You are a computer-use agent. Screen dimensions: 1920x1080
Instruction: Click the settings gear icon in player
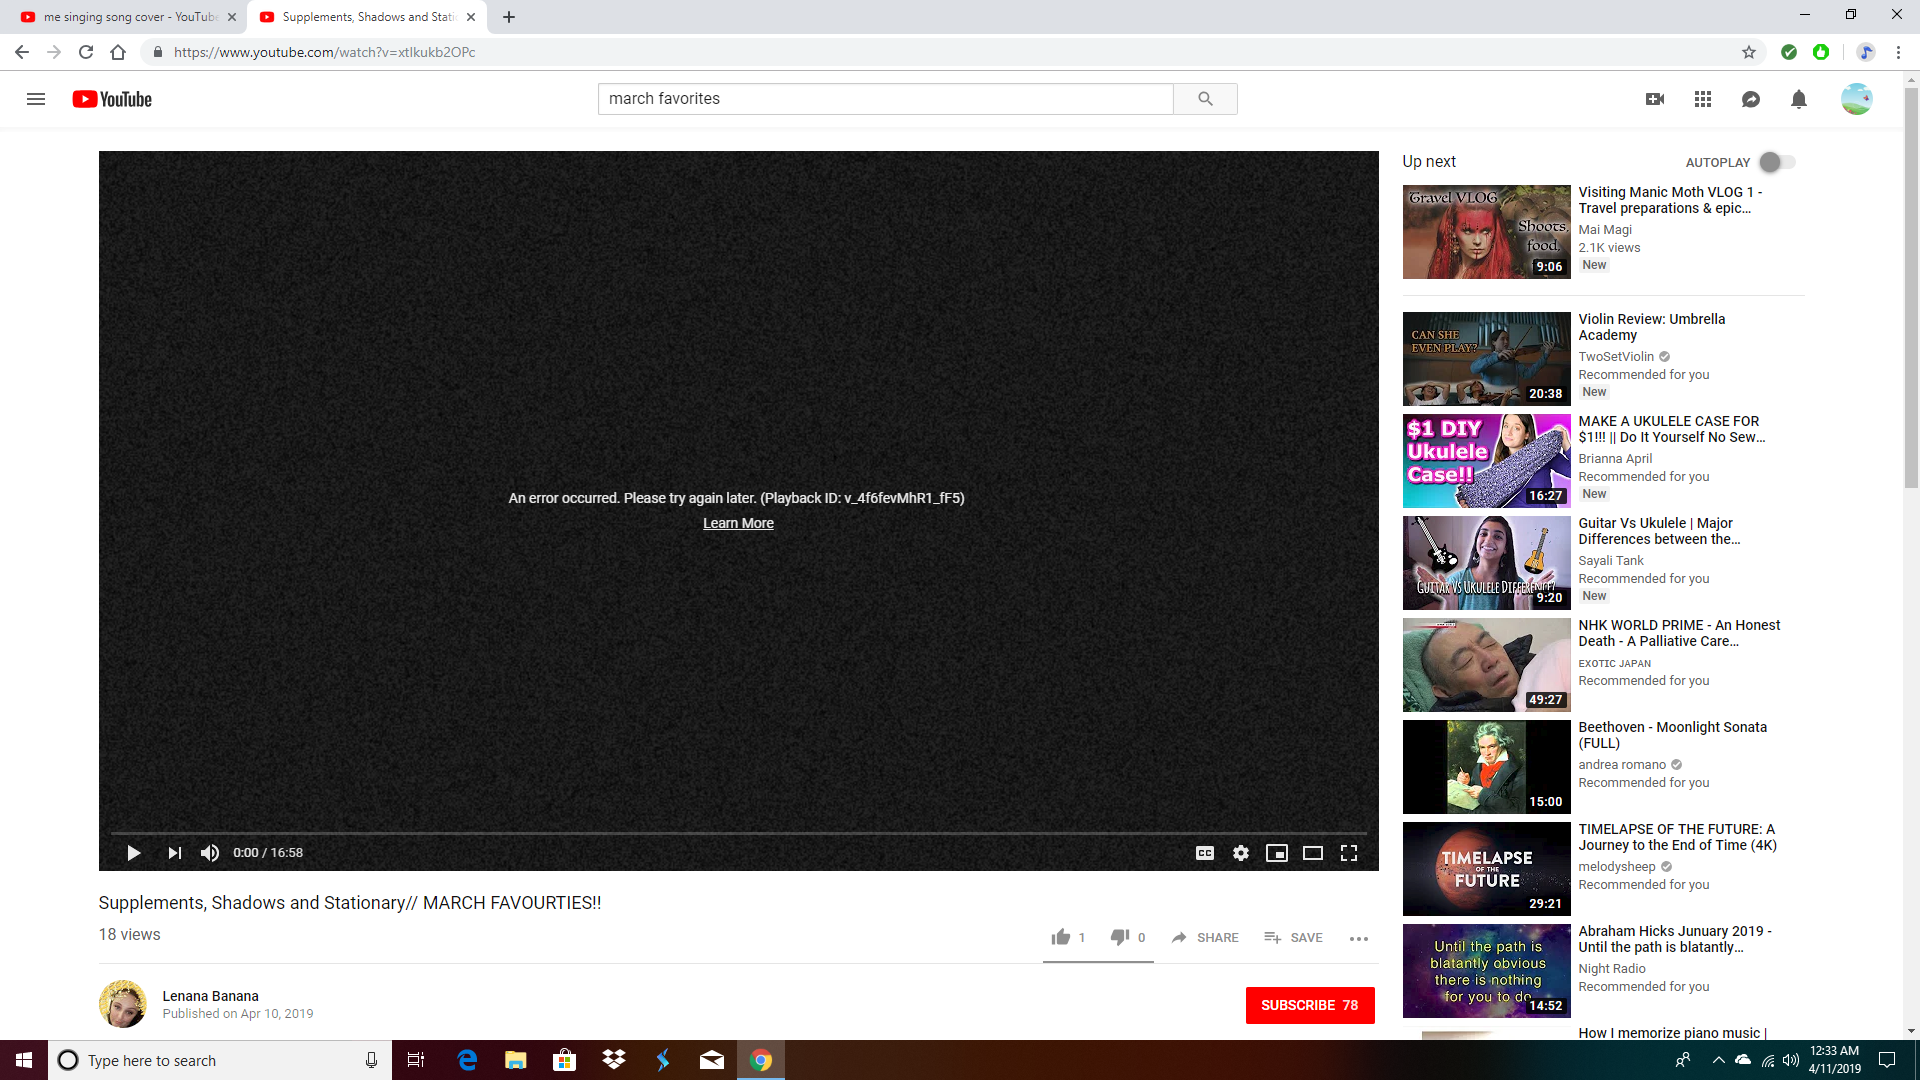tap(1241, 853)
